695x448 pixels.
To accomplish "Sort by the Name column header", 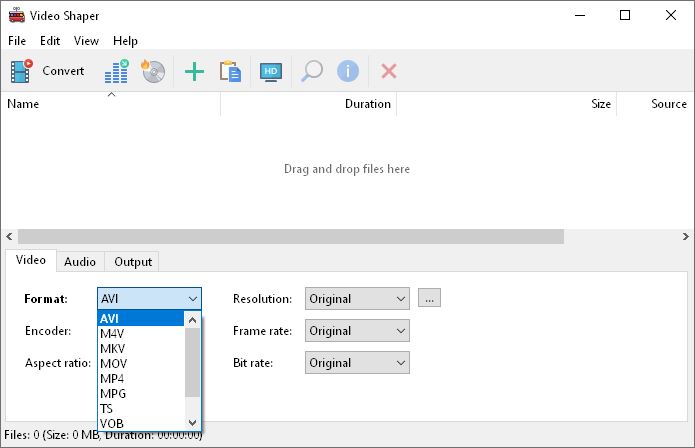I will (110, 104).
